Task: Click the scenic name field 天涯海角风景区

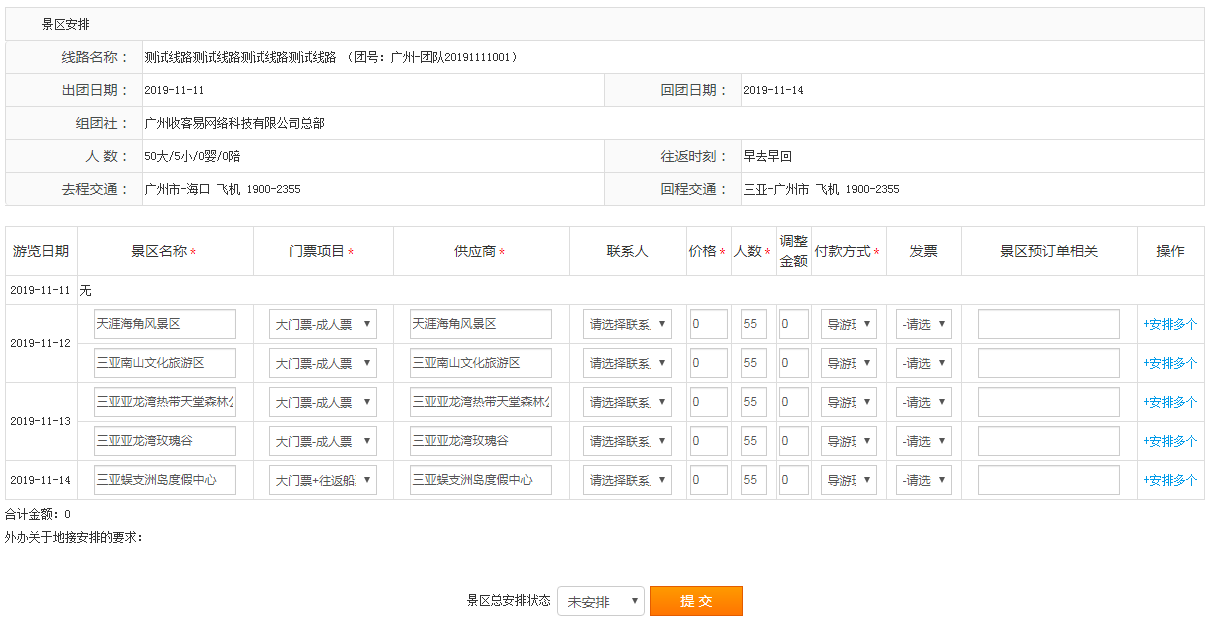Action: (165, 324)
